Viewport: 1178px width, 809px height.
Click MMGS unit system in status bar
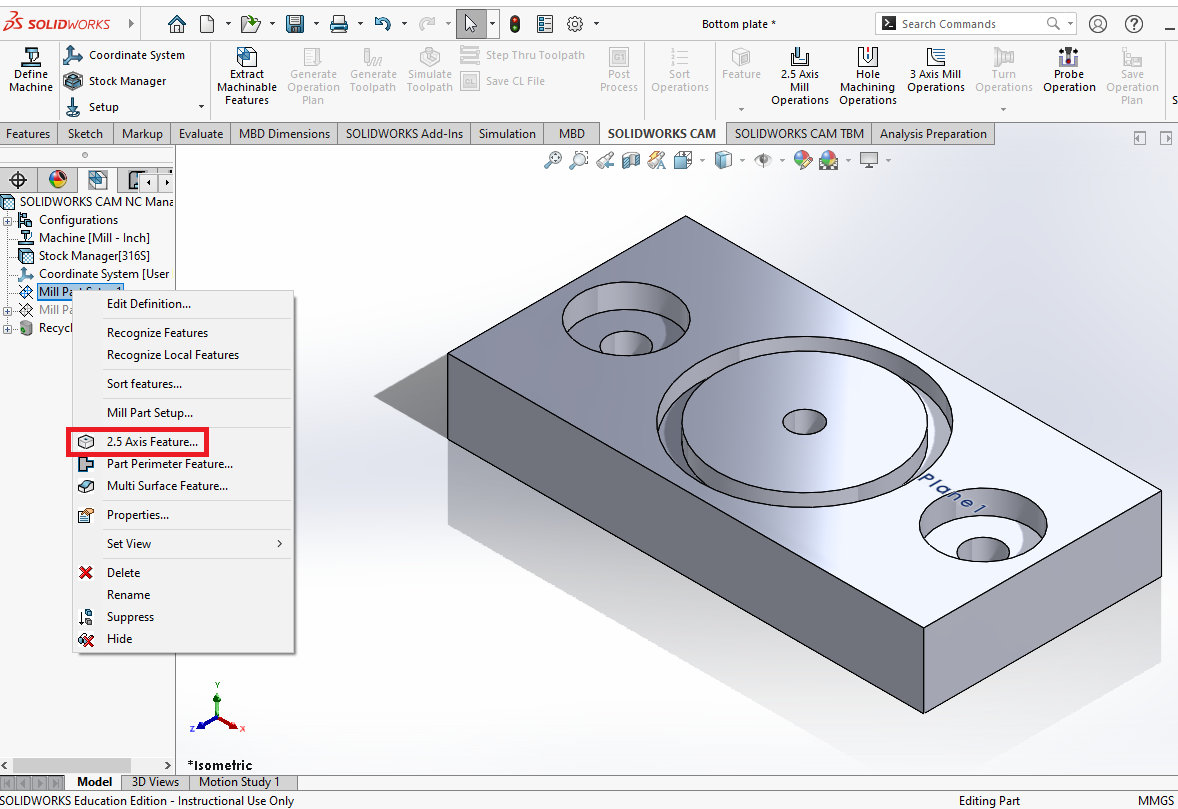(x=1155, y=801)
